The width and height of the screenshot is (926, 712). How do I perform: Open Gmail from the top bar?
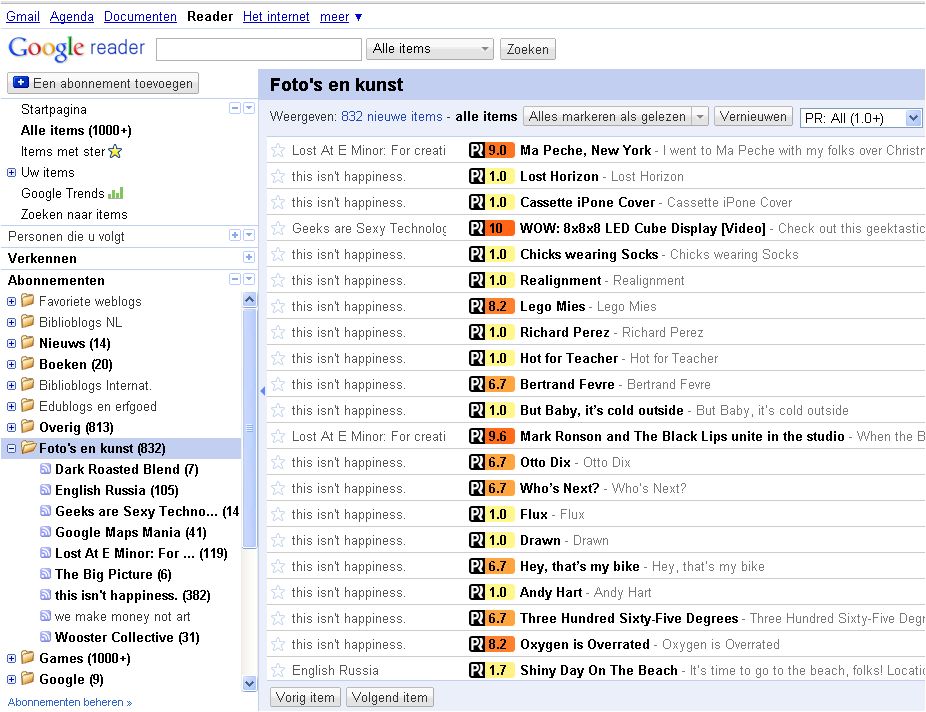pos(23,17)
